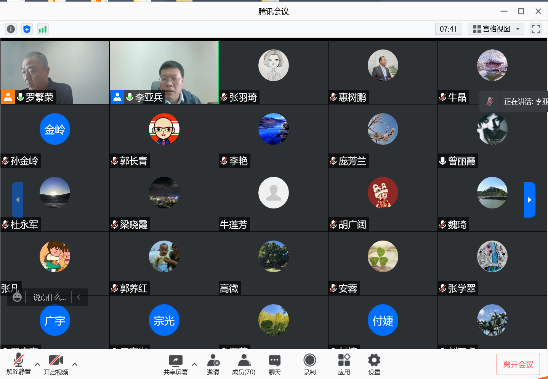Open the Share Screen tool

175,364
